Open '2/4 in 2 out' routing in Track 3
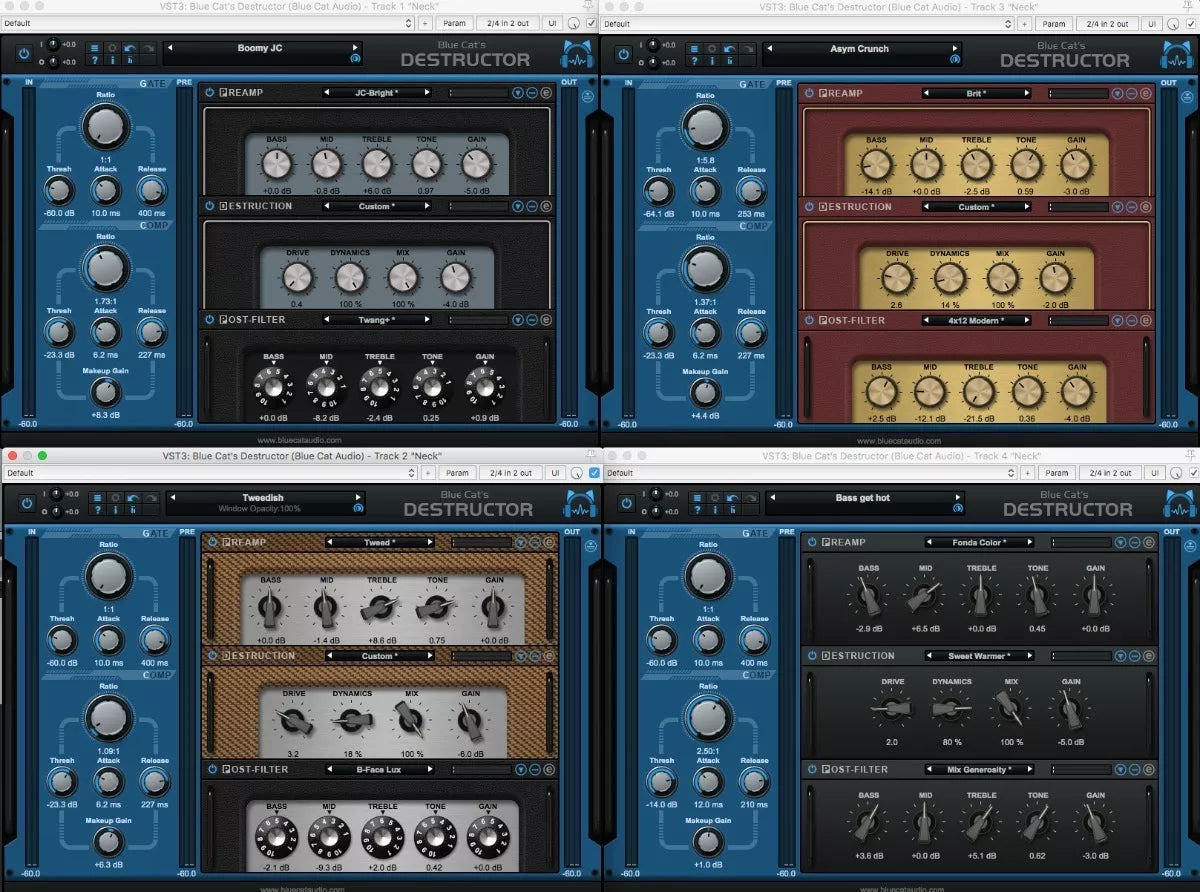The image size is (1200, 892). click(1109, 23)
